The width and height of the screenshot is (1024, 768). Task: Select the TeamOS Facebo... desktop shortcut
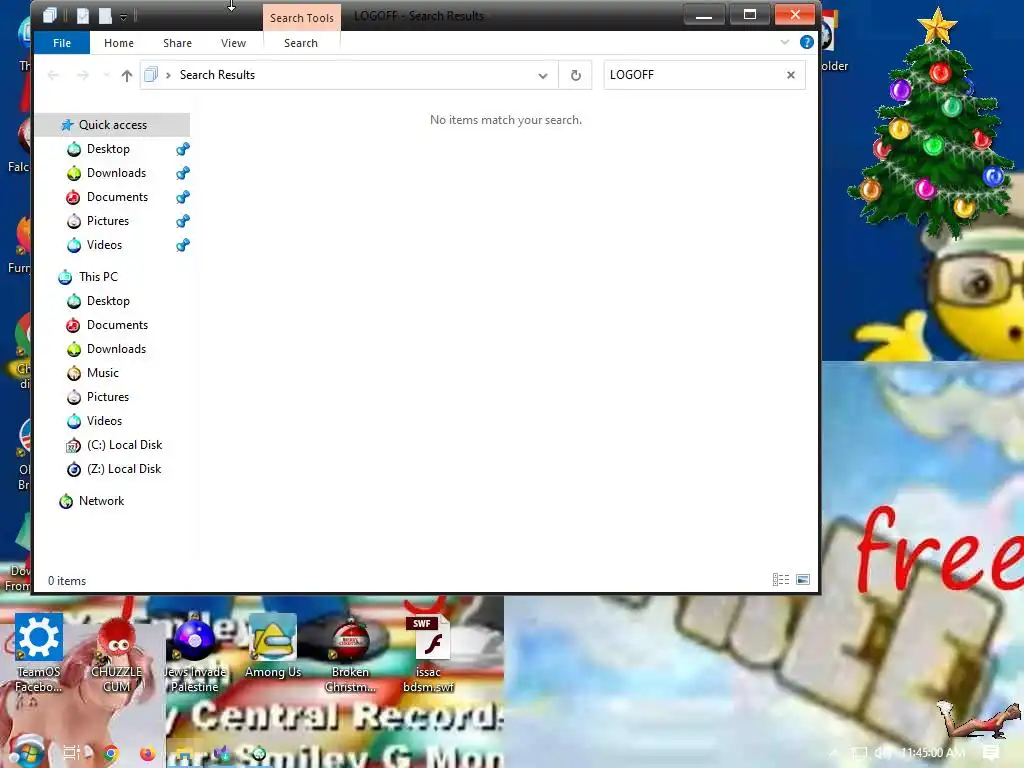click(x=39, y=653)
